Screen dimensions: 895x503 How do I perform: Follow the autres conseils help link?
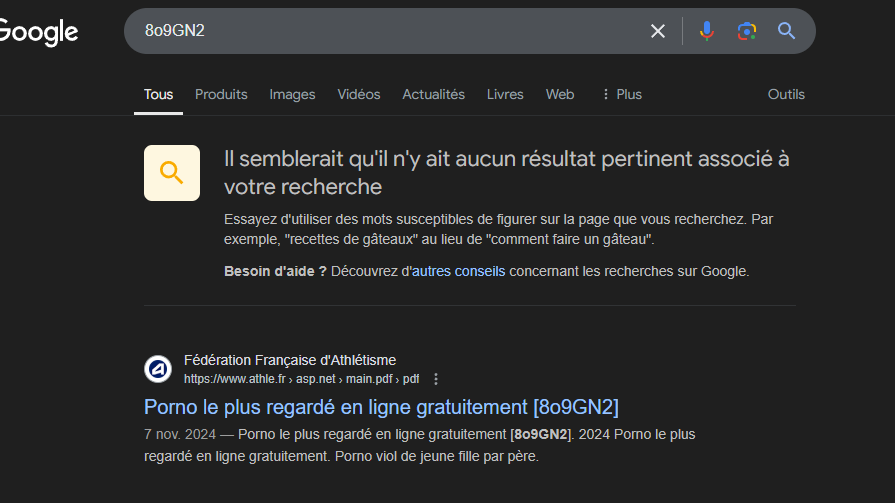[x=458, y=271]
